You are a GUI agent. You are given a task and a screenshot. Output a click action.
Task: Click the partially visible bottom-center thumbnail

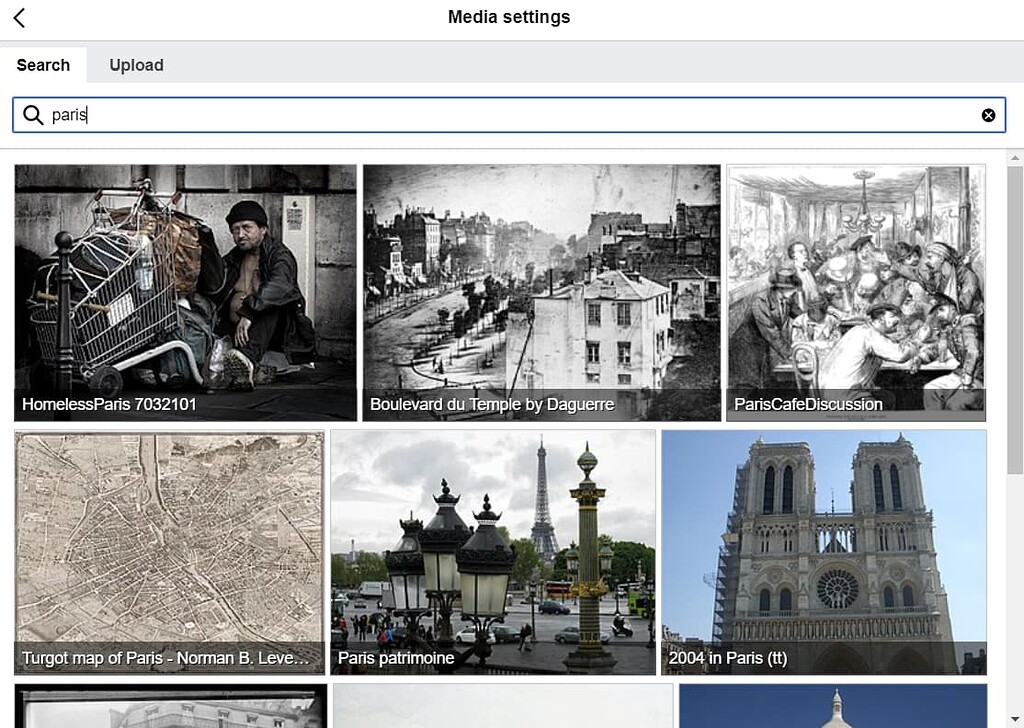[x=495, y=707]
